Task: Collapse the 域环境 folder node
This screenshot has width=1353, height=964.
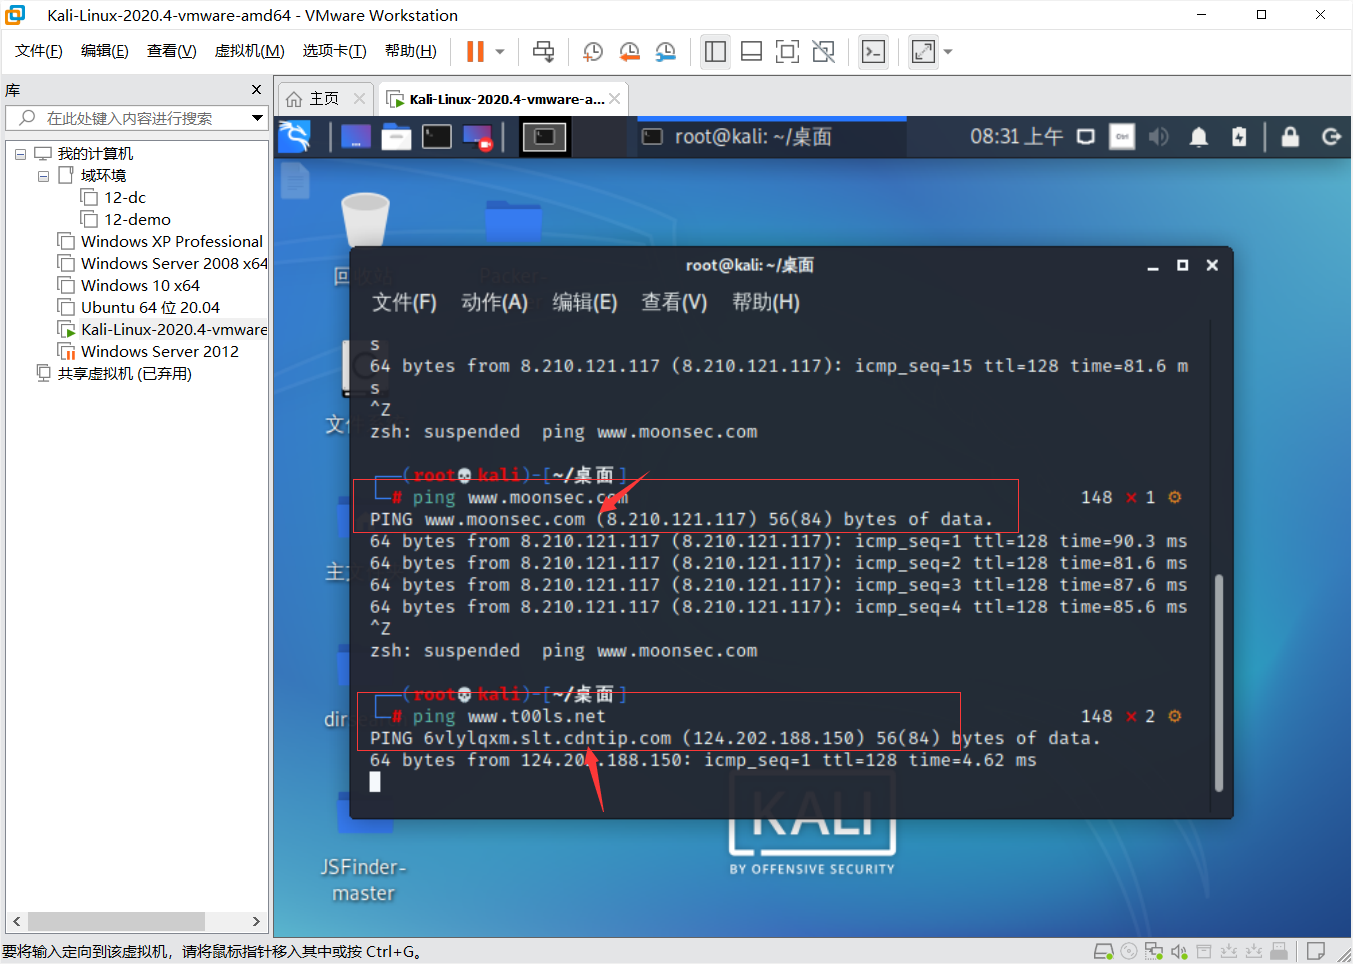Action: [x=43, y=176]
